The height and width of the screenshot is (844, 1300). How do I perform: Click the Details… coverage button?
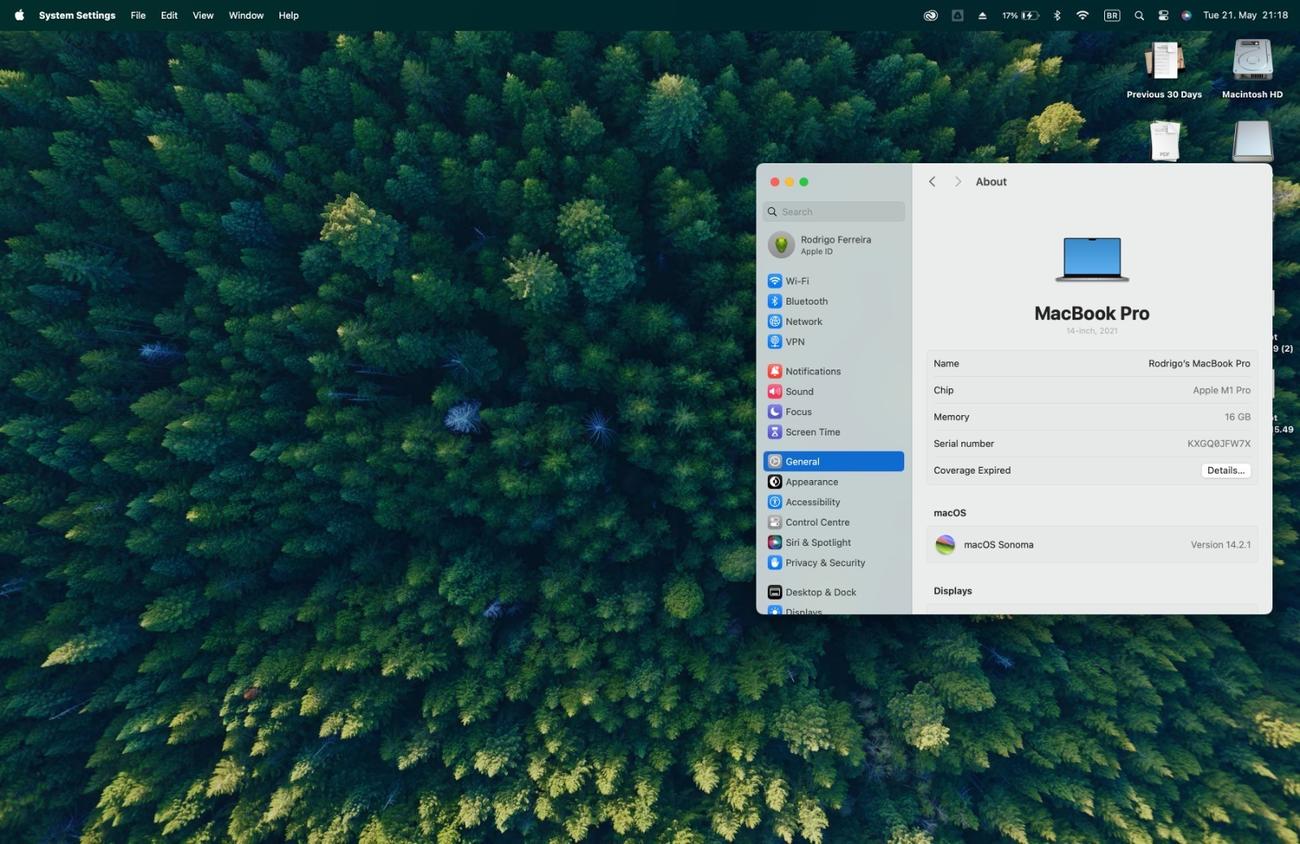coord(1225,470)
